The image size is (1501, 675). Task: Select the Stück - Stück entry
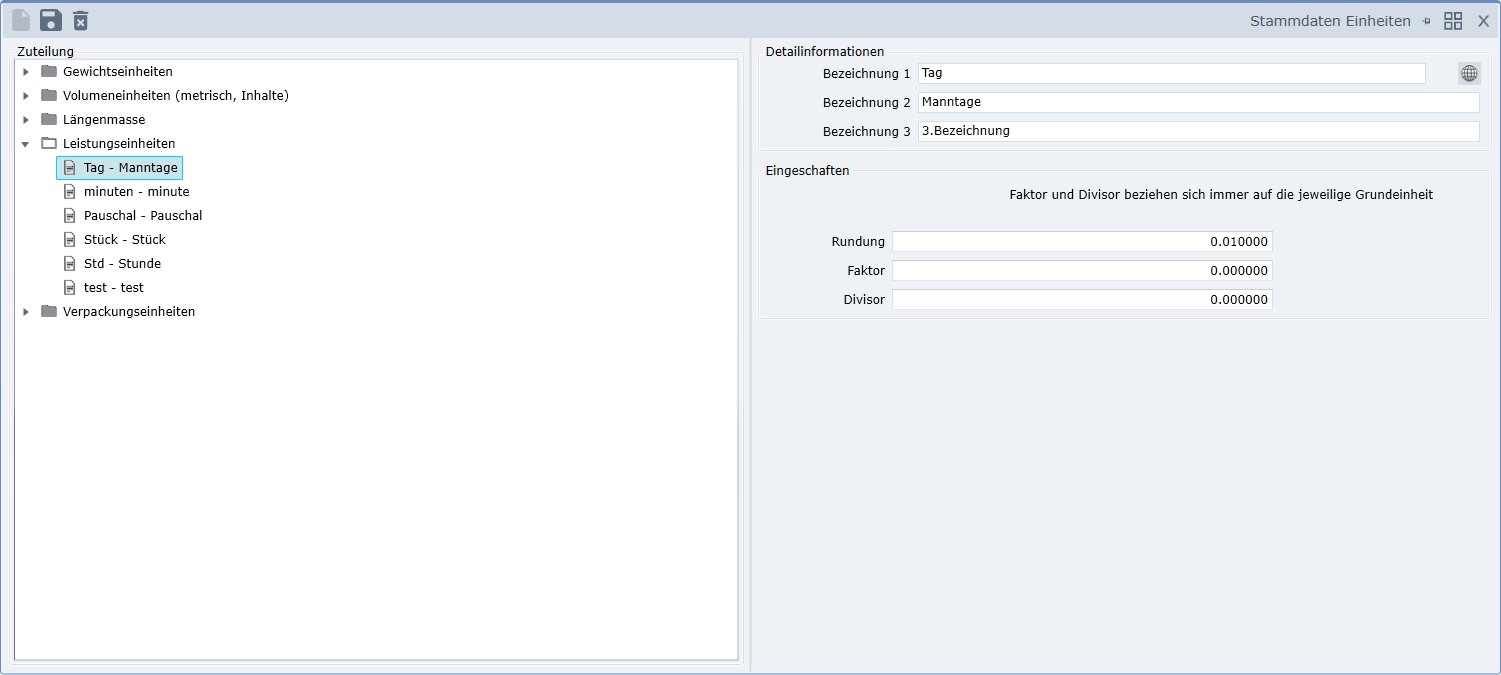[x=125, y=240]
